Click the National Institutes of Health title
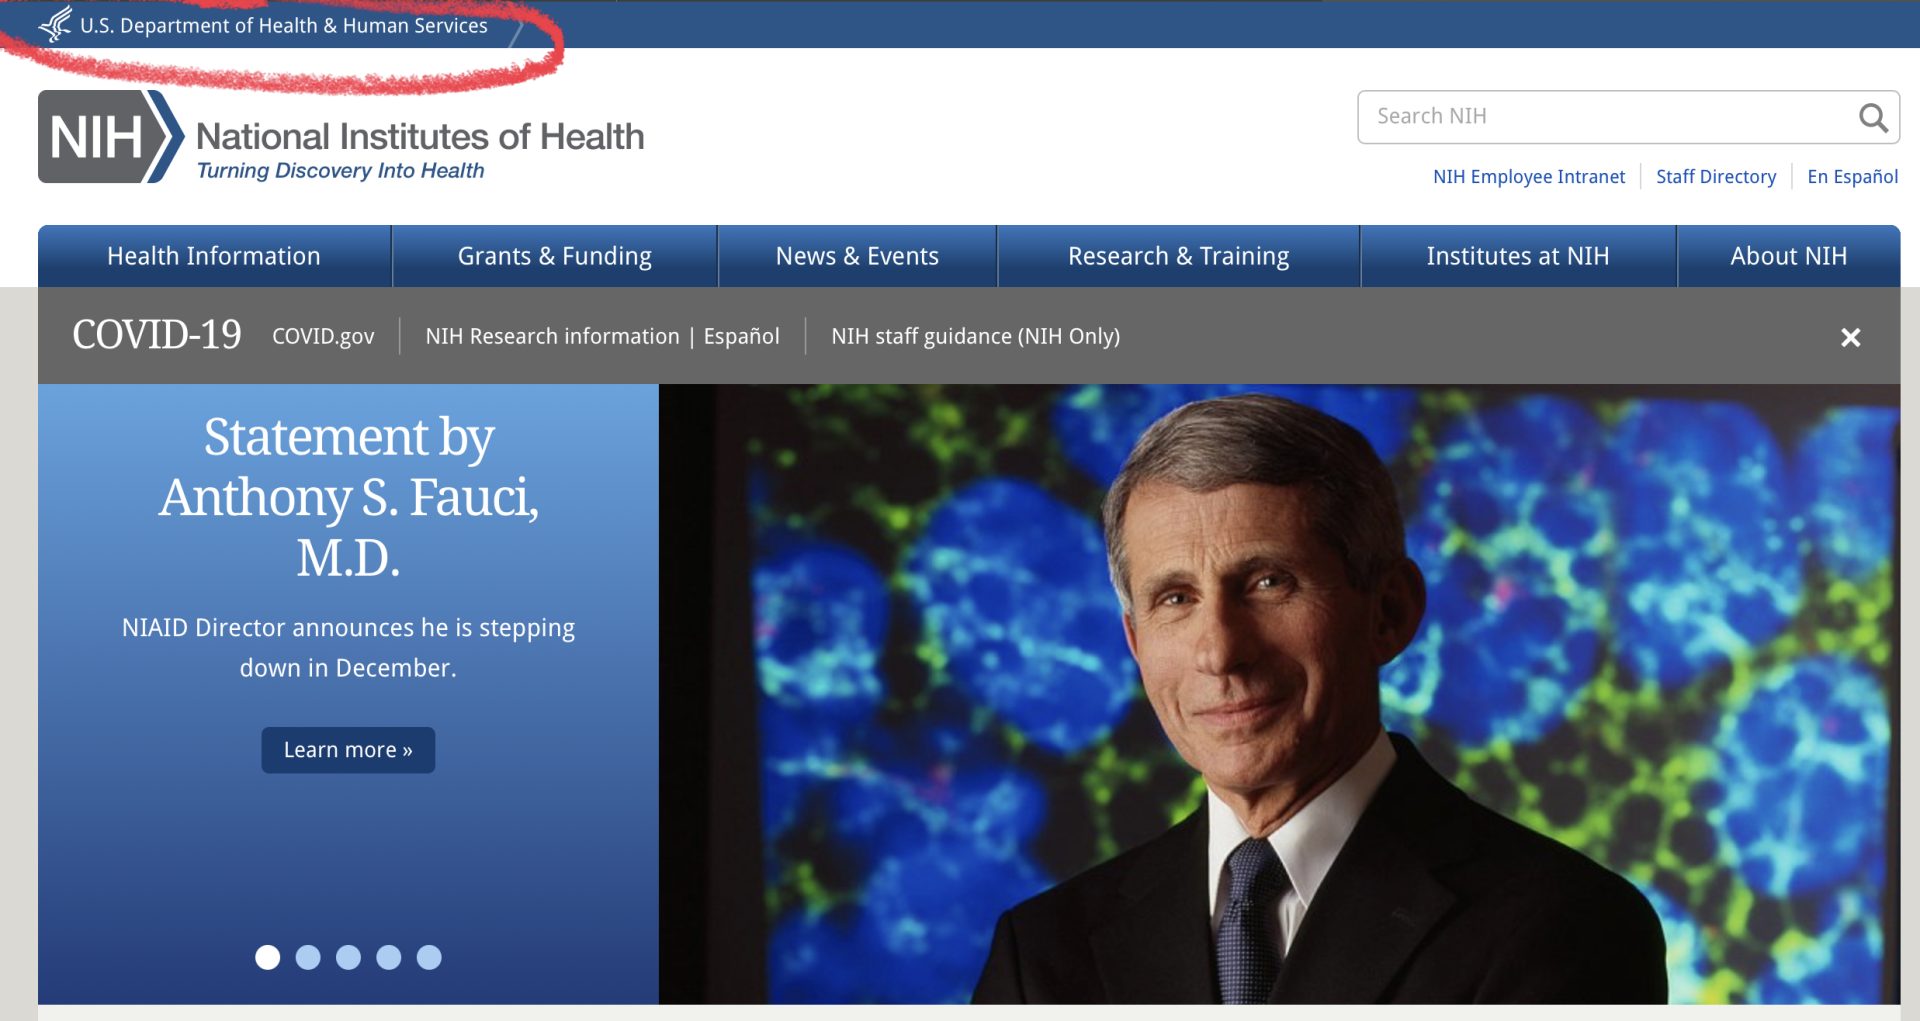Image resolution: width=1920 pixels, height=1021 pixels. (x=420, y=136)
